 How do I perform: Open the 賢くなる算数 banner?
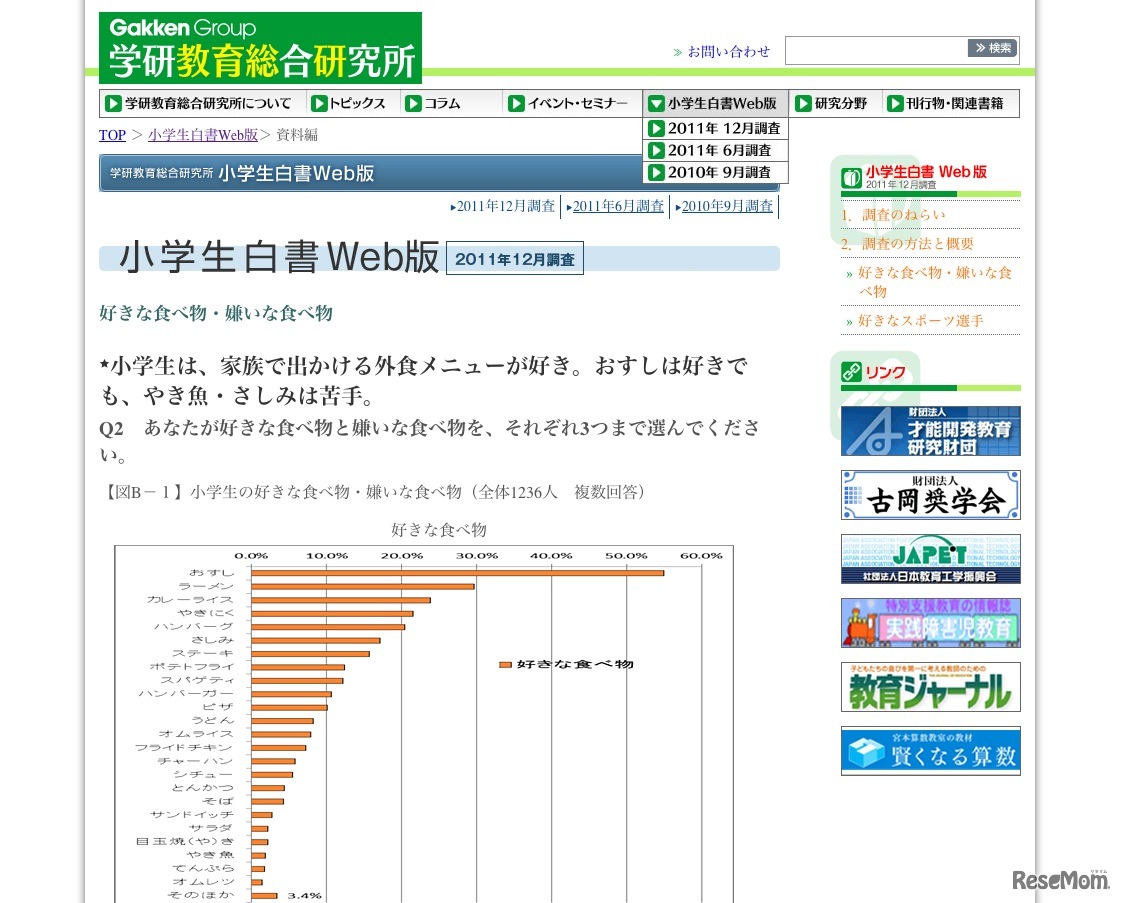(930, 751)
